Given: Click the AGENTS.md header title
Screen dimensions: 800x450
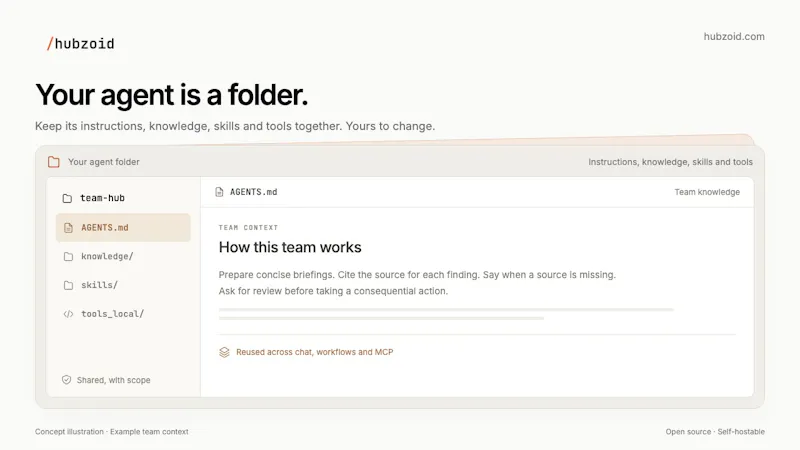Looking at the screenshot, I should [x=254, y=192].
